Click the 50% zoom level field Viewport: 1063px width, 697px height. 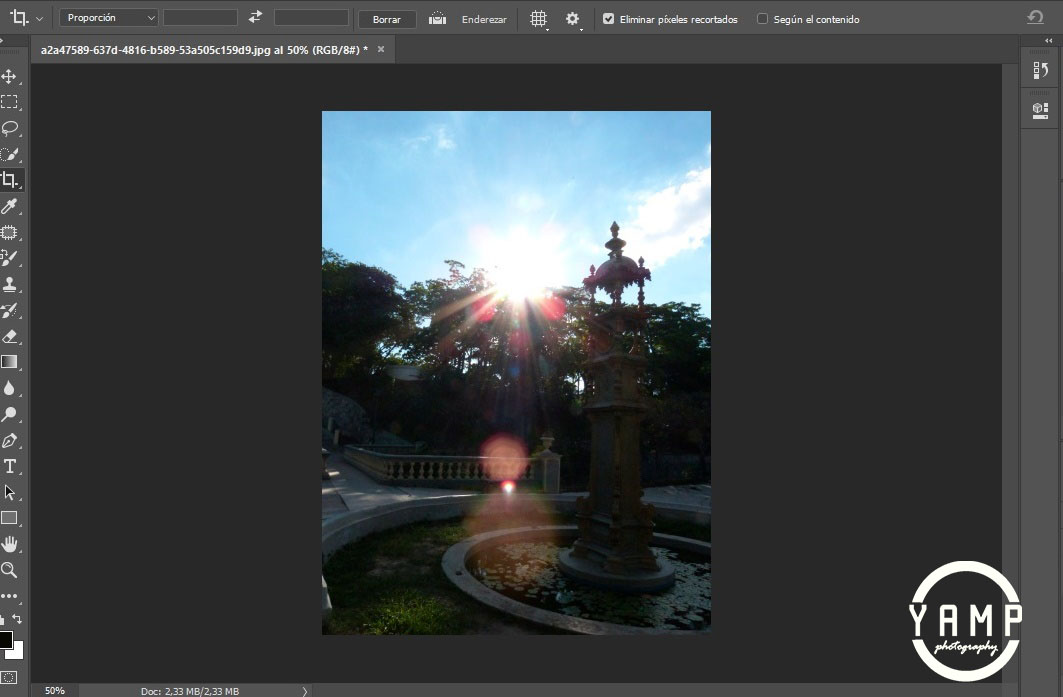pyautogui.click(x=55, y=690)
